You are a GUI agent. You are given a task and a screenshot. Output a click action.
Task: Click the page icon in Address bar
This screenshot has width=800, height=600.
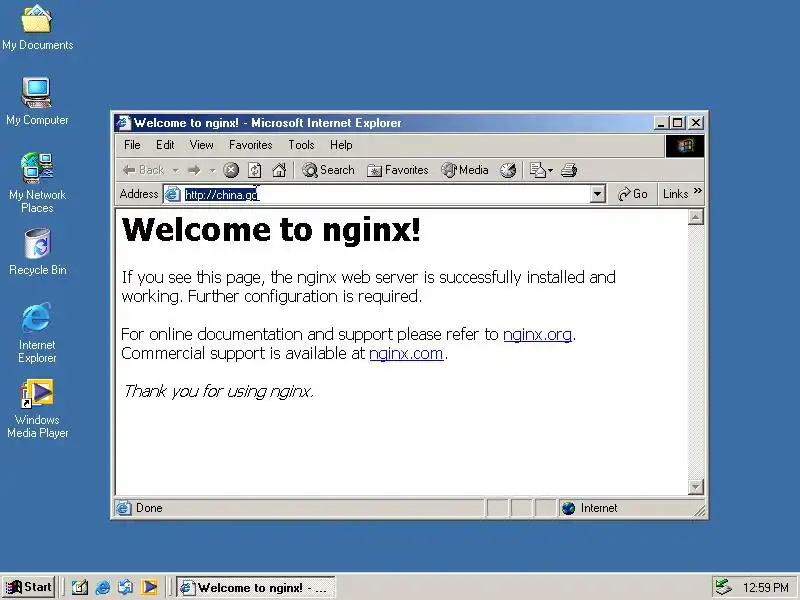173,194
